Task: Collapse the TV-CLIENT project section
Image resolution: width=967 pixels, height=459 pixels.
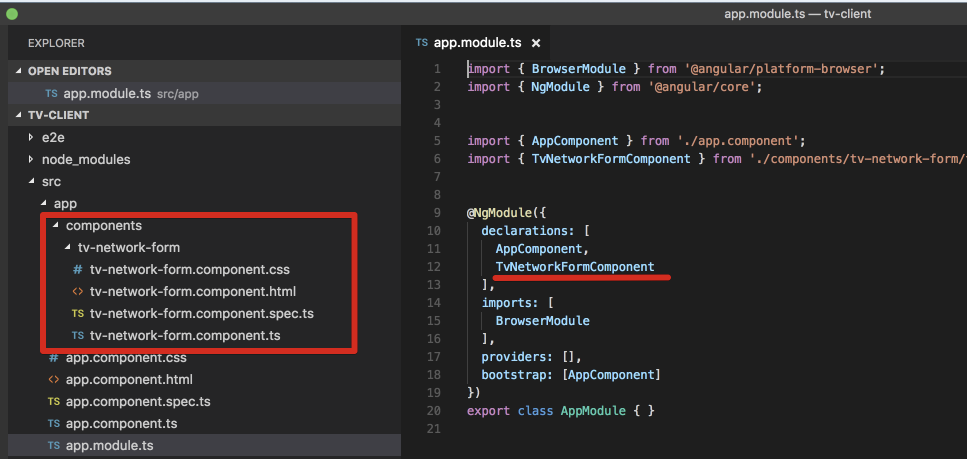Action: 20,115
